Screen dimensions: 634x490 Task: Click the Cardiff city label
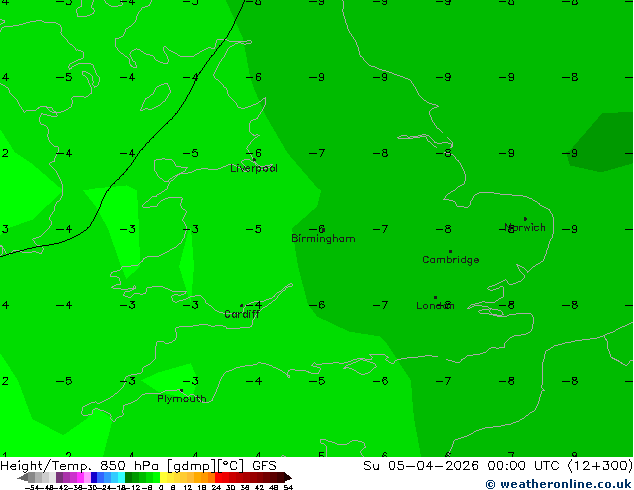pyautogui.click(x=241, y=314)
